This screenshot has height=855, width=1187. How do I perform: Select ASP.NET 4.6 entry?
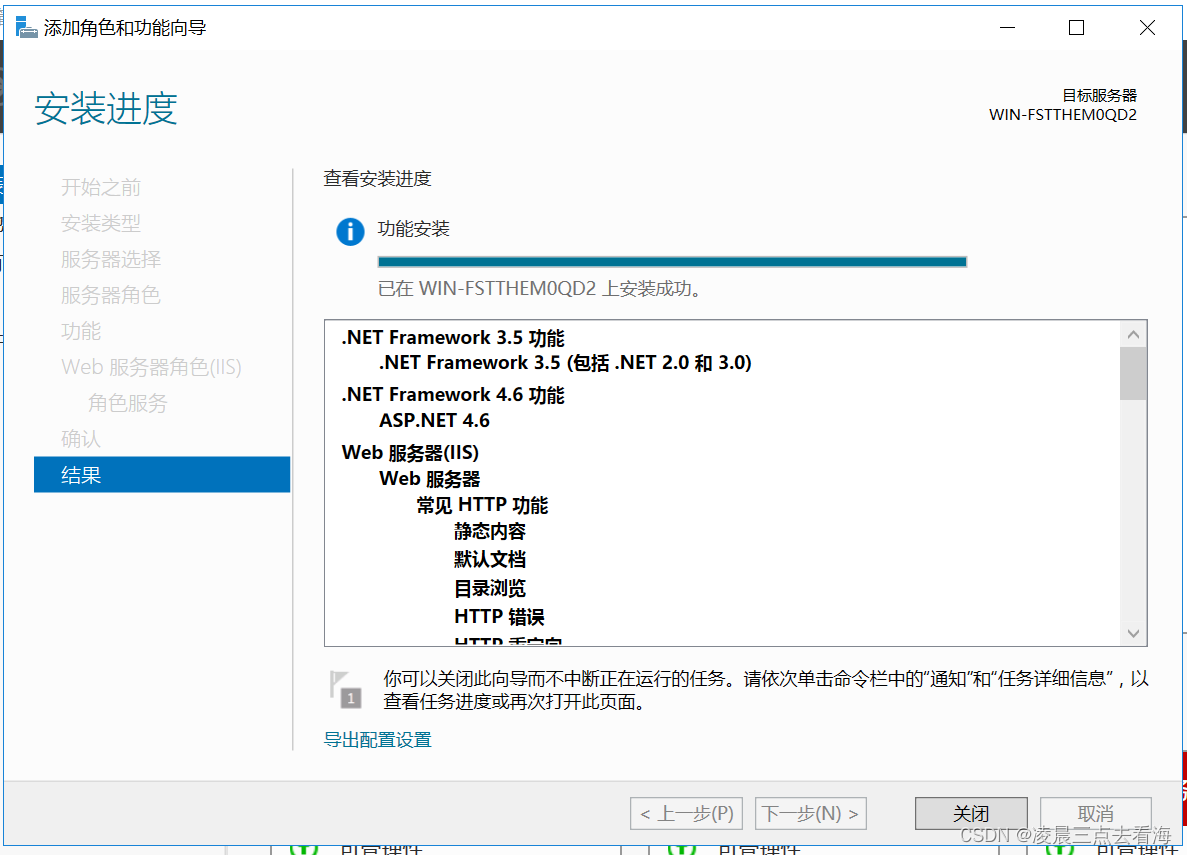[434, 420]
